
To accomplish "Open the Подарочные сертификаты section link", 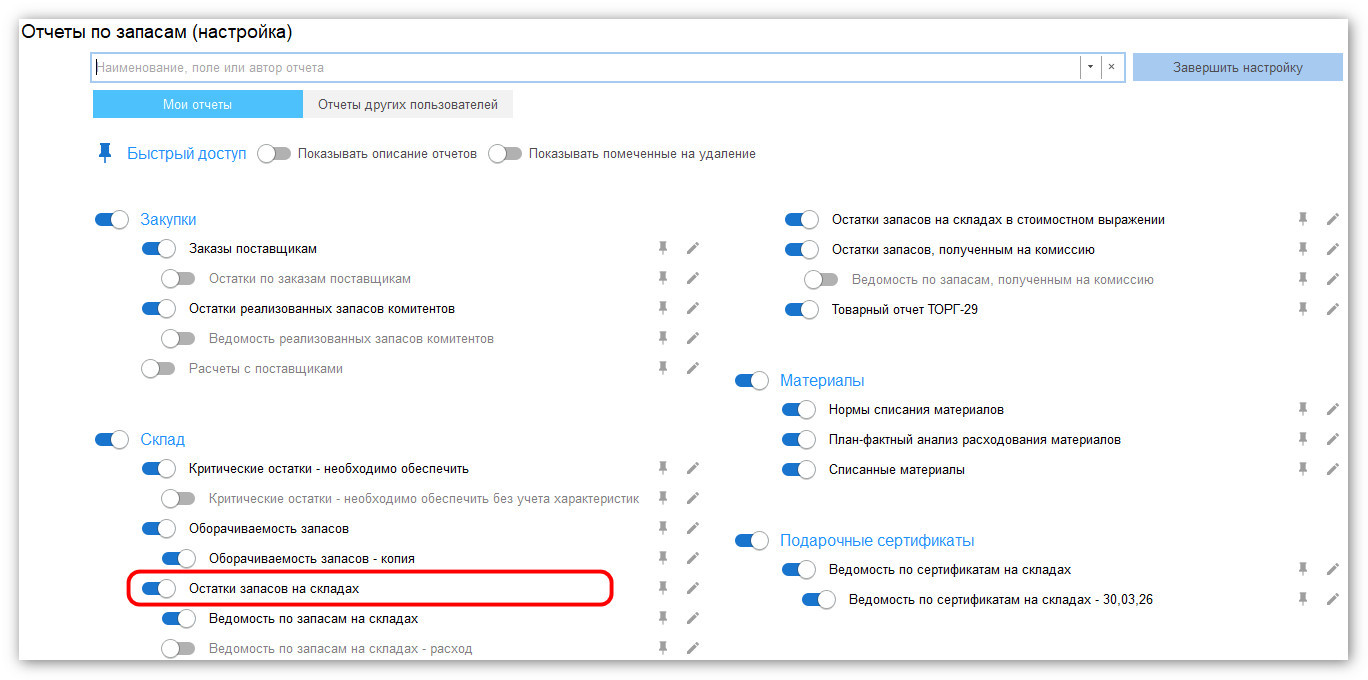I will pos(877,540).
